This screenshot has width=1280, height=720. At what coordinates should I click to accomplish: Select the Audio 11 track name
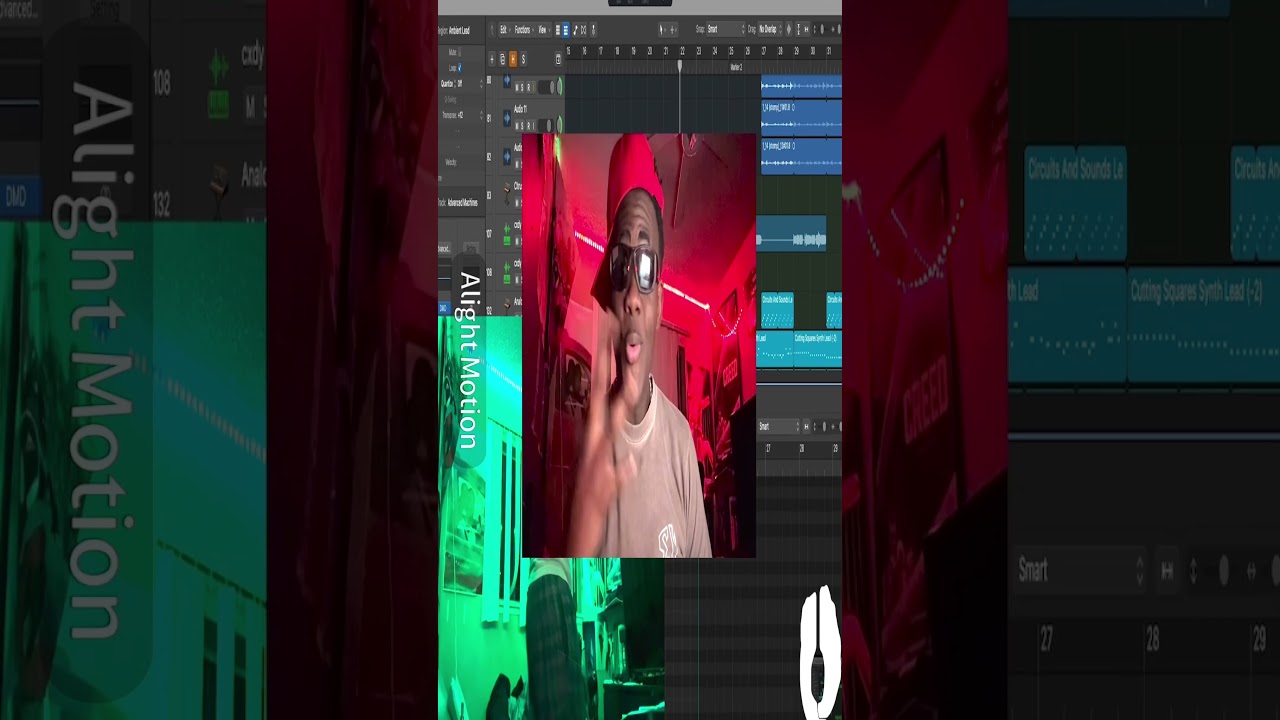[520, 109]
